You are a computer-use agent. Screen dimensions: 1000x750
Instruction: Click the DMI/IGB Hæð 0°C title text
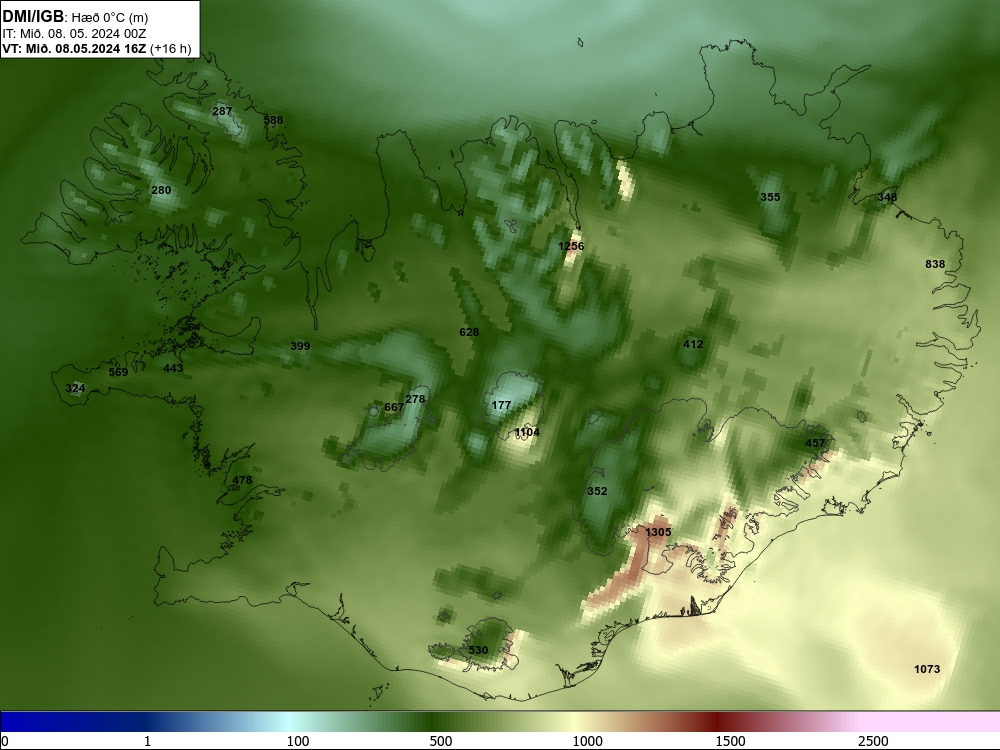pos(76,17)
